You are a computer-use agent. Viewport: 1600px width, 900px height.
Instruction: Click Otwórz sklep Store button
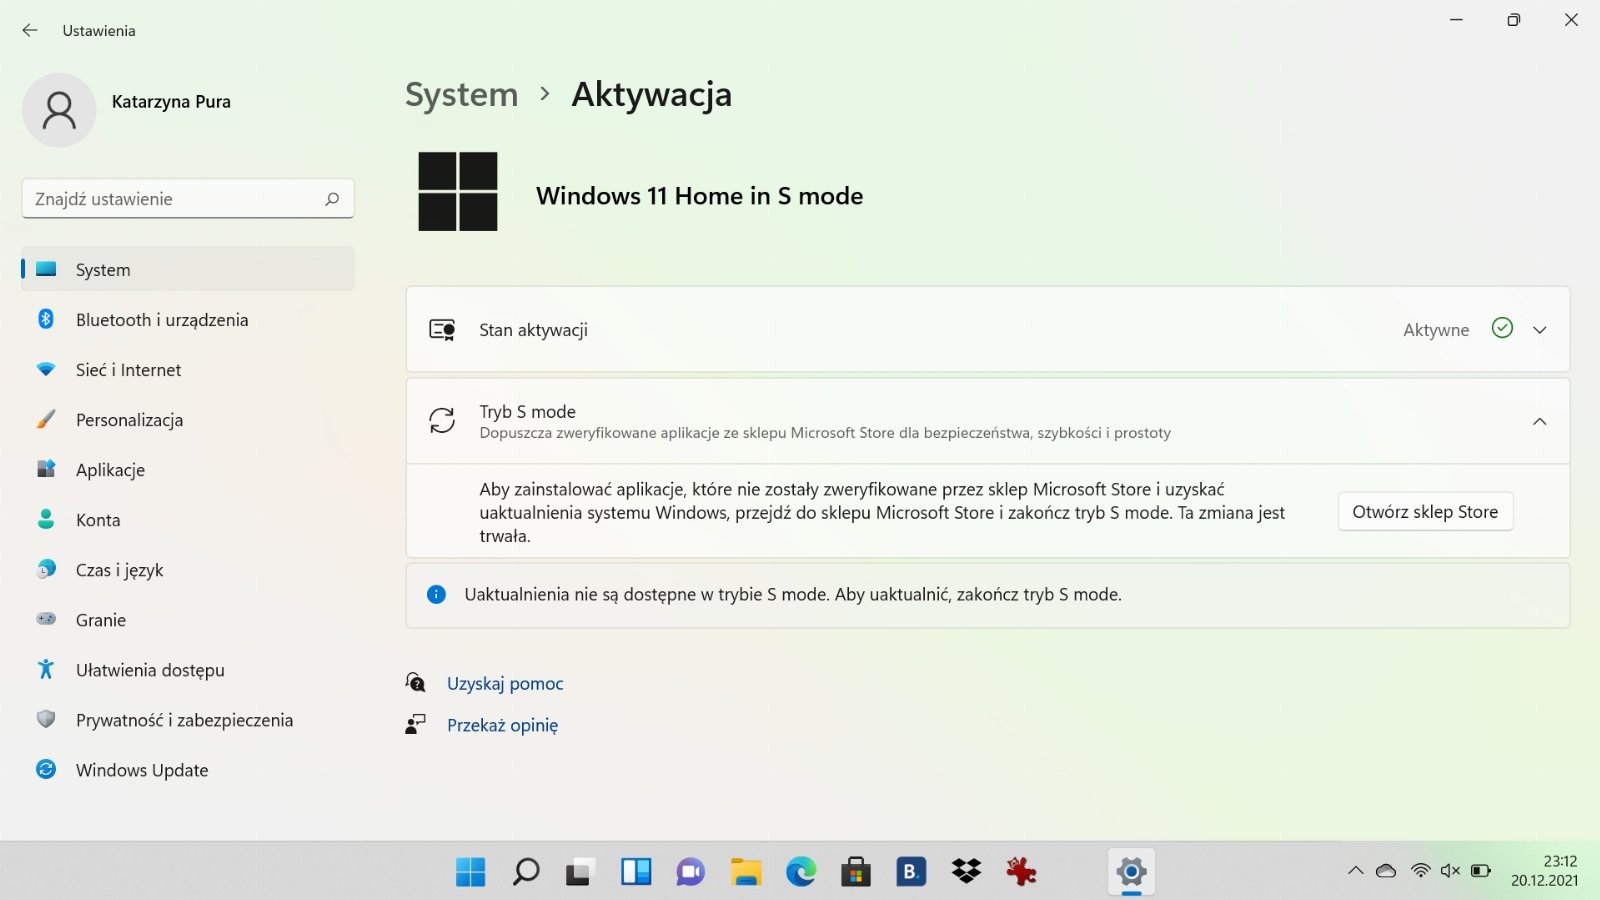1425,512
